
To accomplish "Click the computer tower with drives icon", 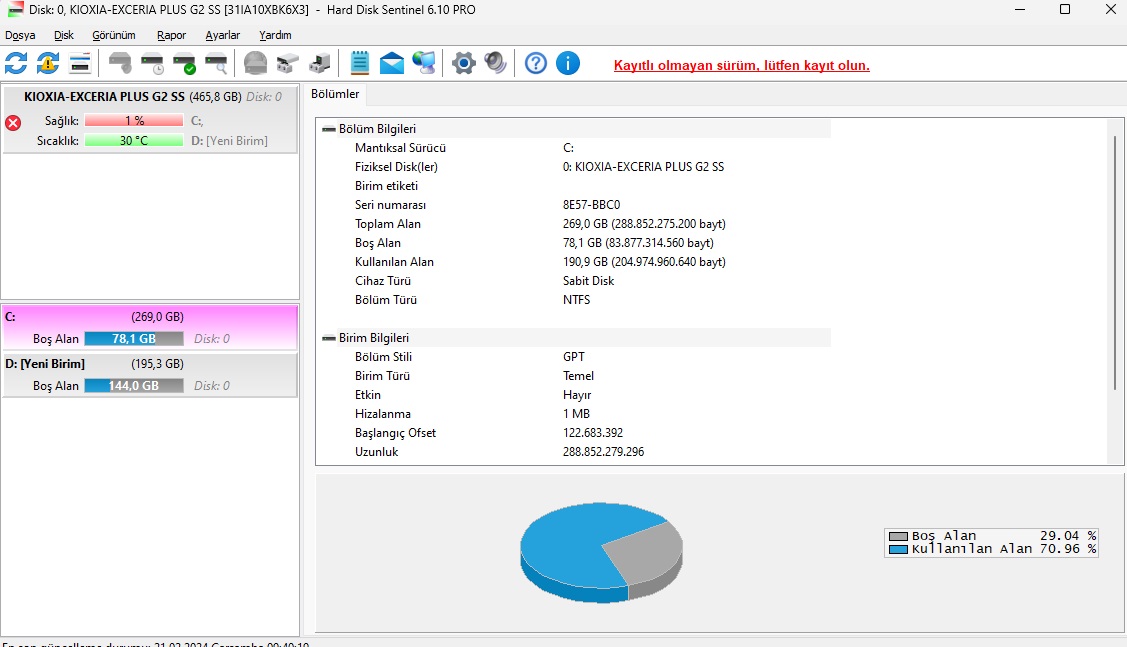I will [x=320, y=63].
